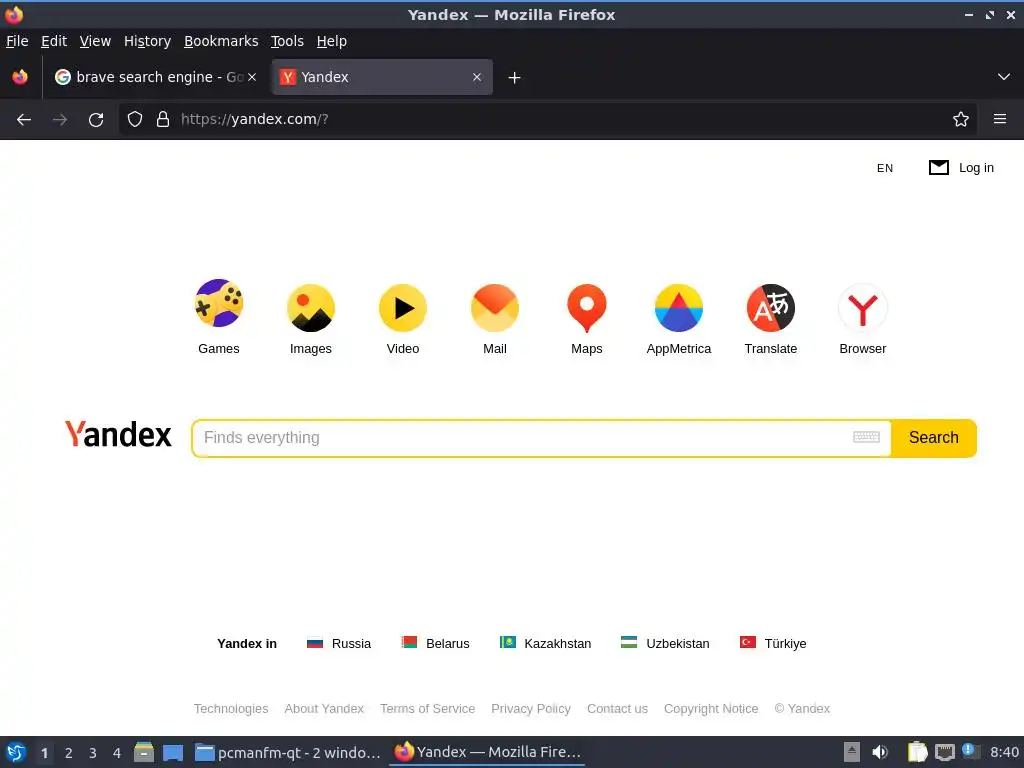Image resolution: width=1024 pixels, height=768 pixels.
Task: Open pcmanfm-qt taskbar window entry
Action: pos(288,752)
